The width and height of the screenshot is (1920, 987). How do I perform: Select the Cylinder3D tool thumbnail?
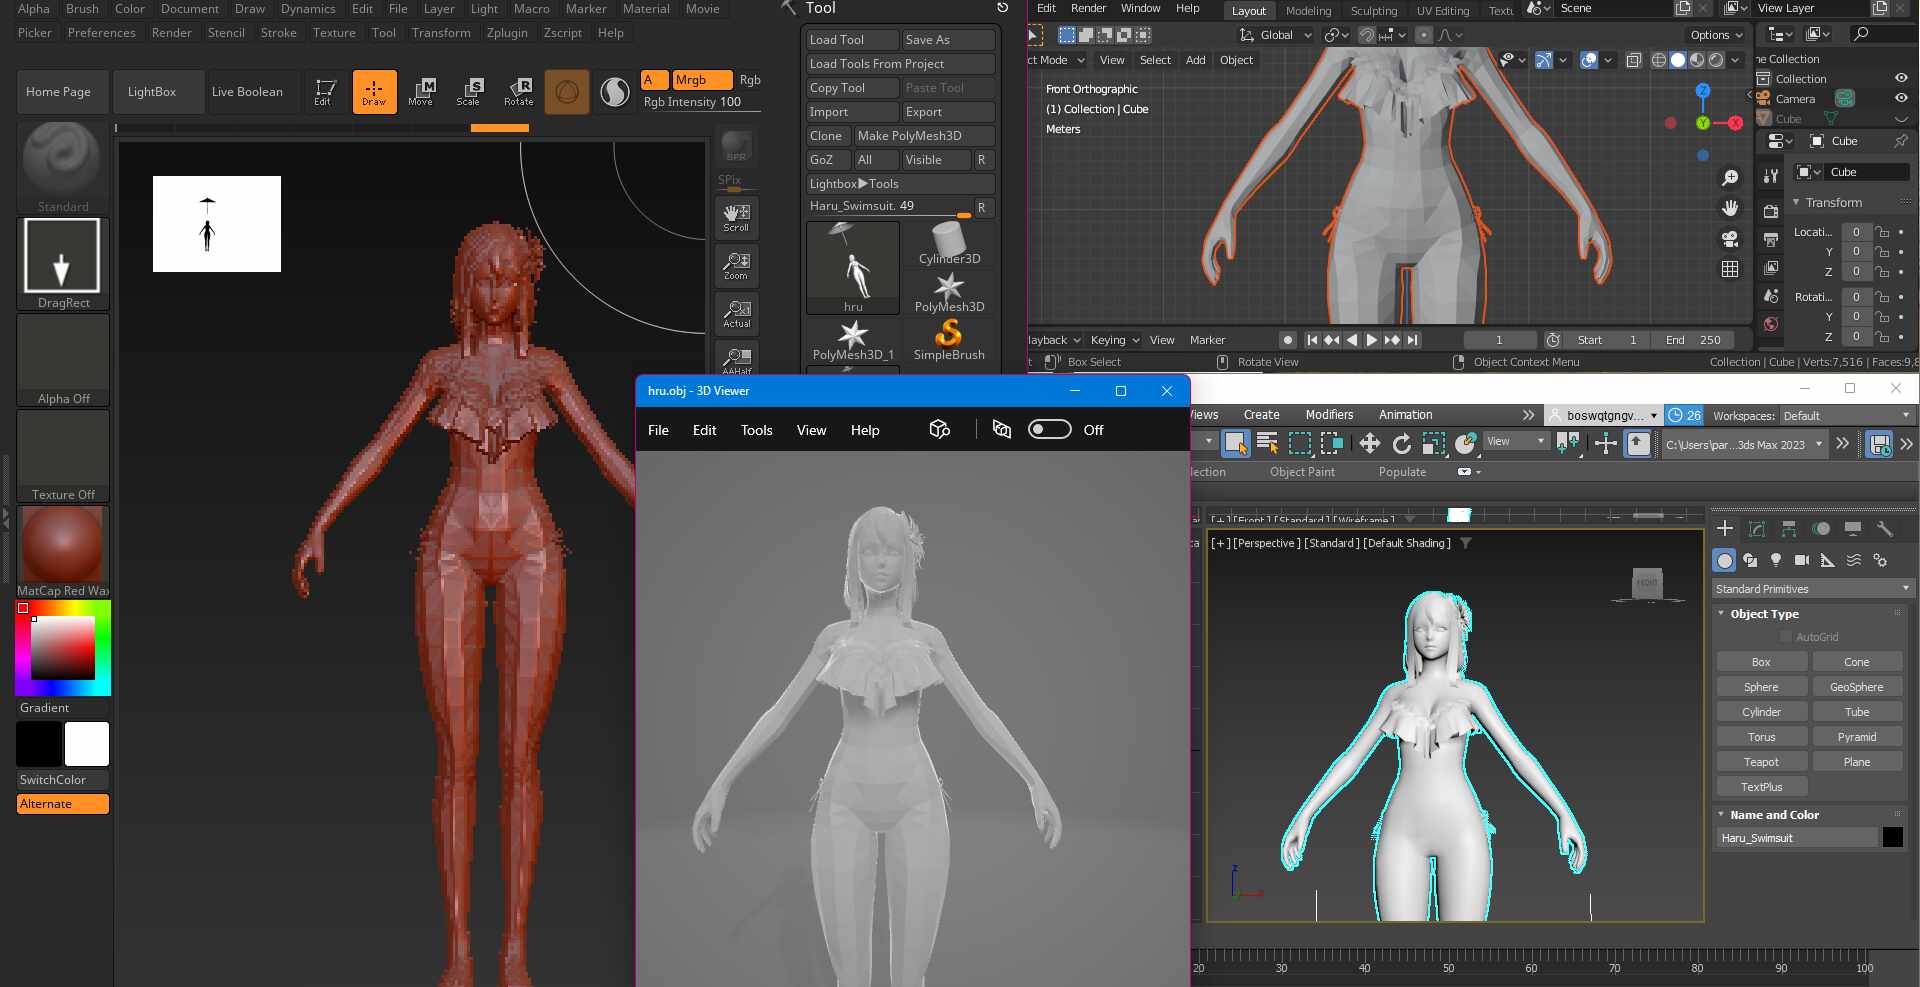(949, 243)
